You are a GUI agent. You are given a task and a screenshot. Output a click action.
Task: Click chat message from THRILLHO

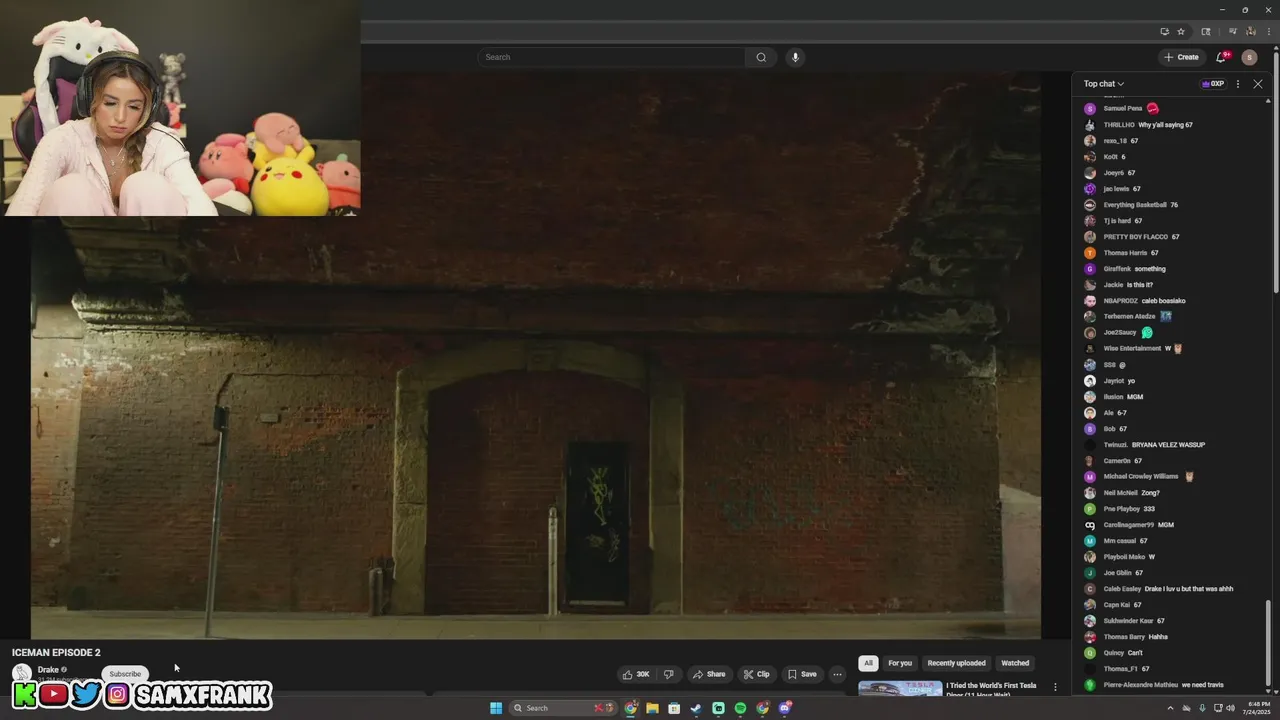[x=1148, y=125]
